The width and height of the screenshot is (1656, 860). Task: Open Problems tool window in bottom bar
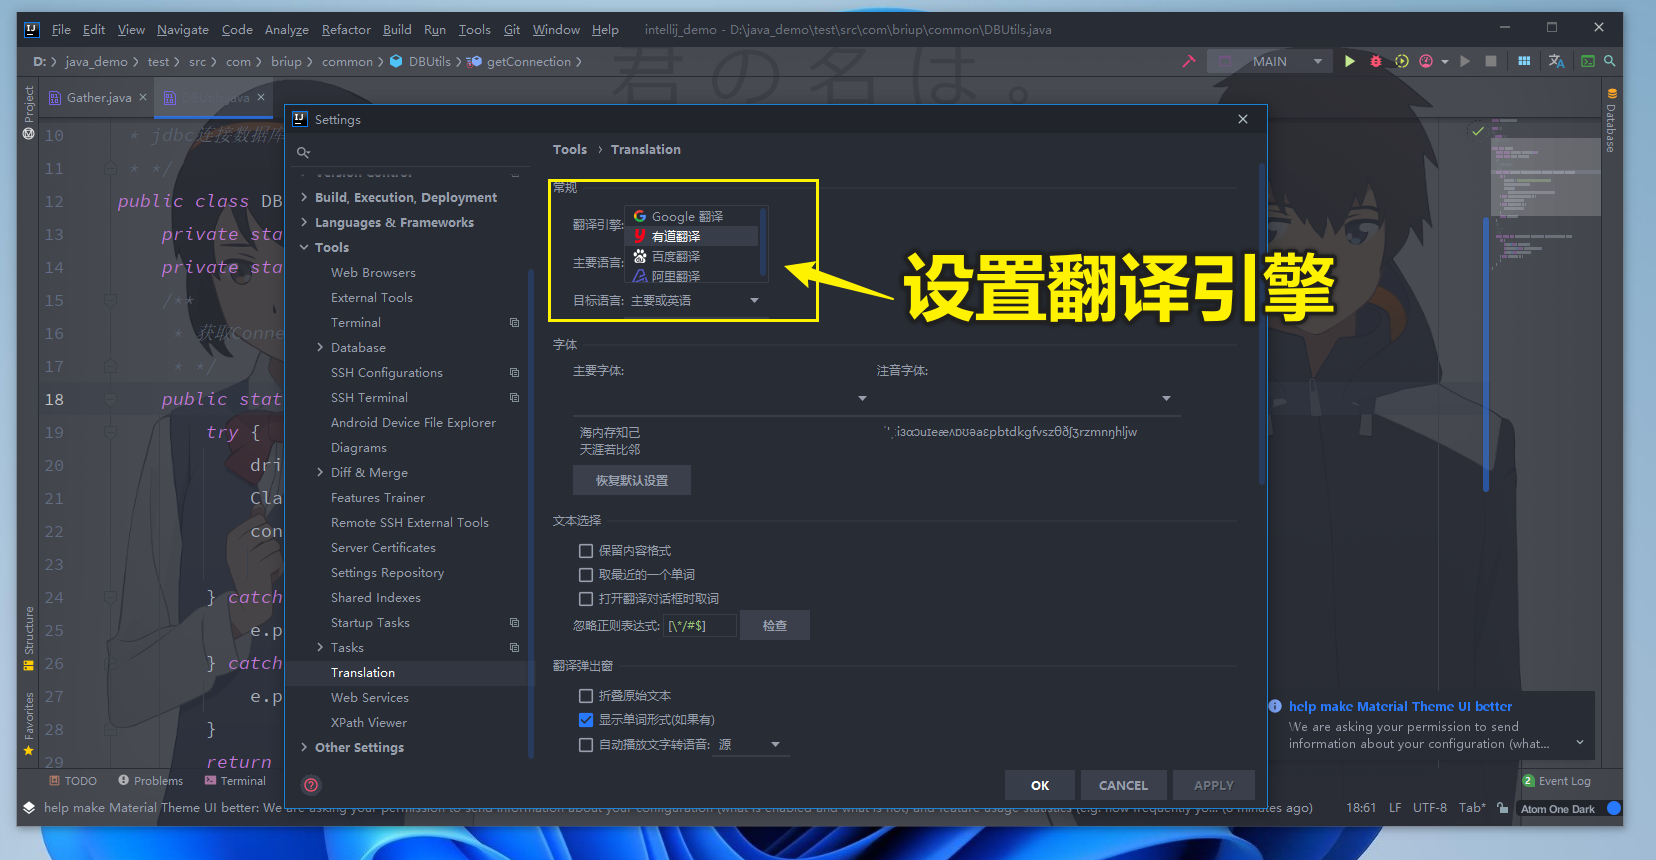(151, 781)
